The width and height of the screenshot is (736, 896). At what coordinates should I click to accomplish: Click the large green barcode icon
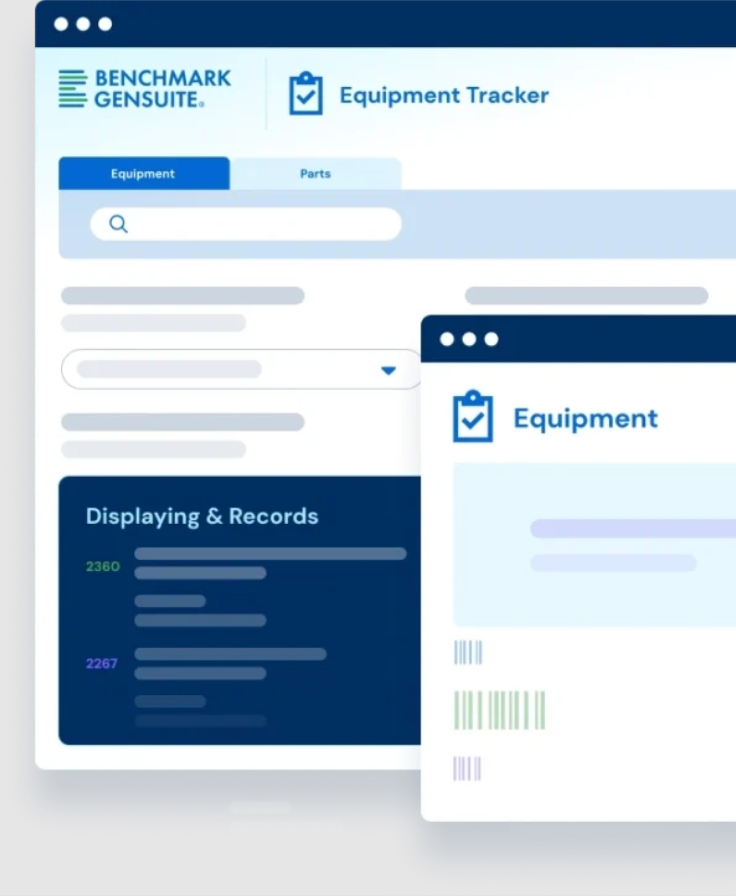pyautogui.click(x=499, y=710)
